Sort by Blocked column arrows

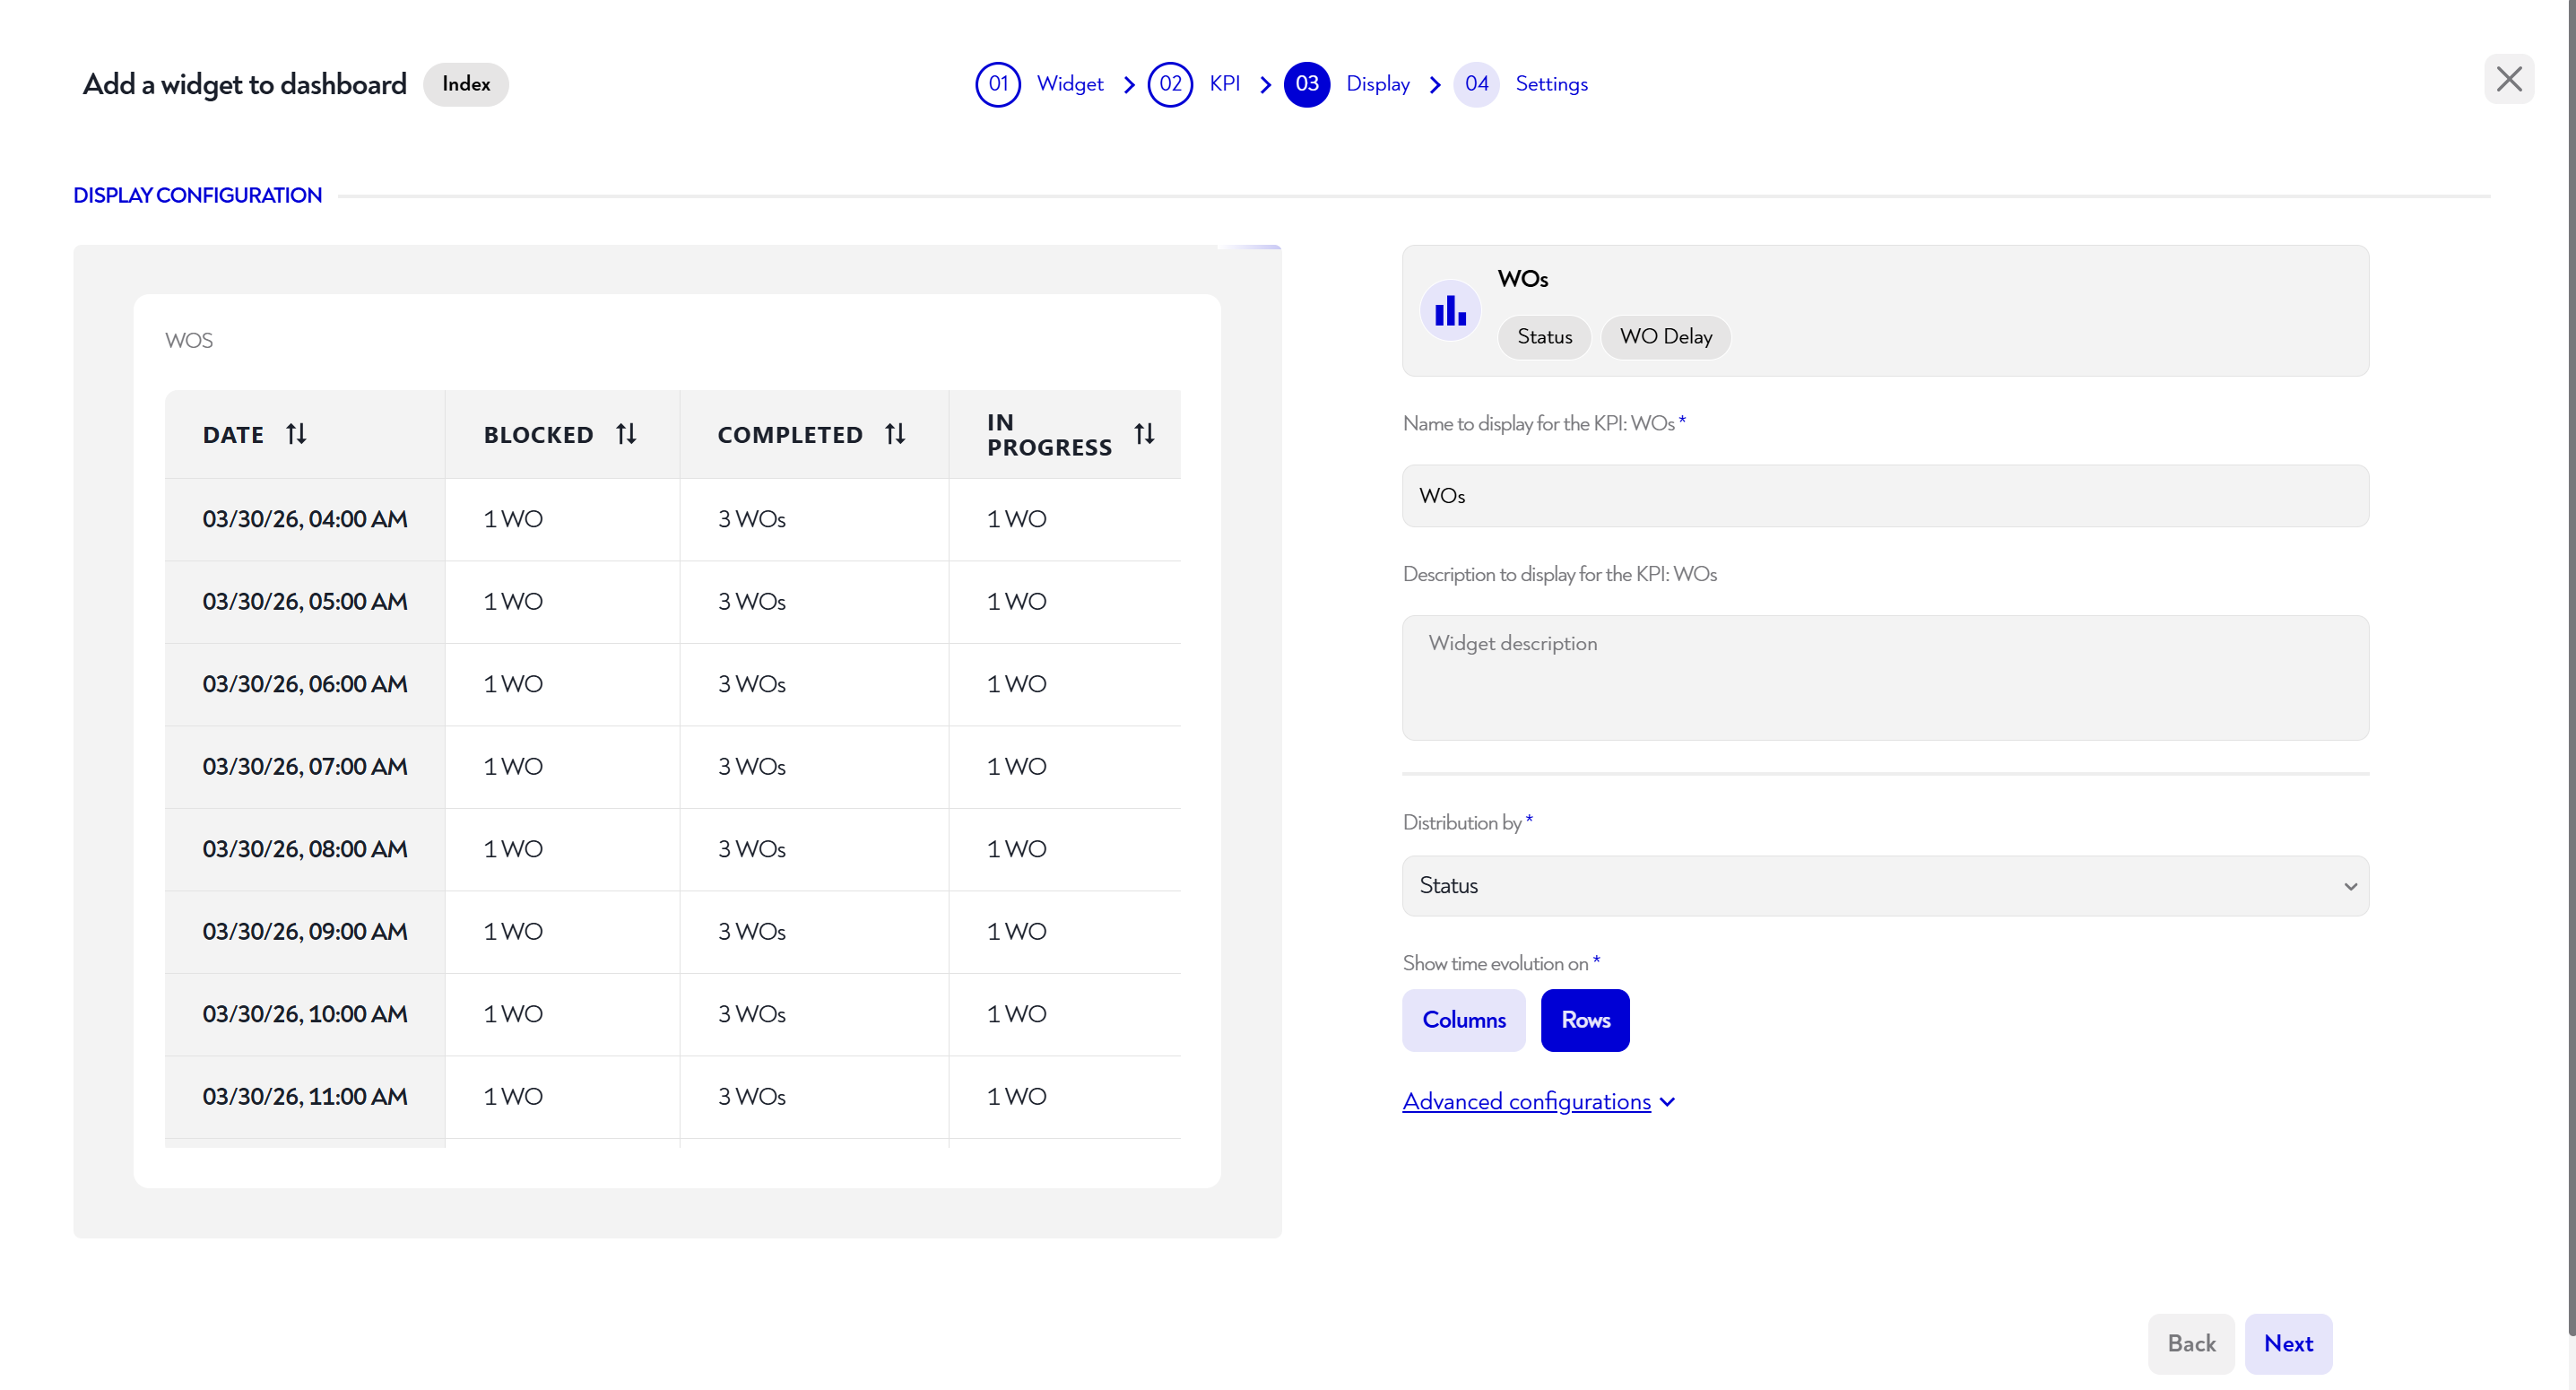(x=626, y=434)
